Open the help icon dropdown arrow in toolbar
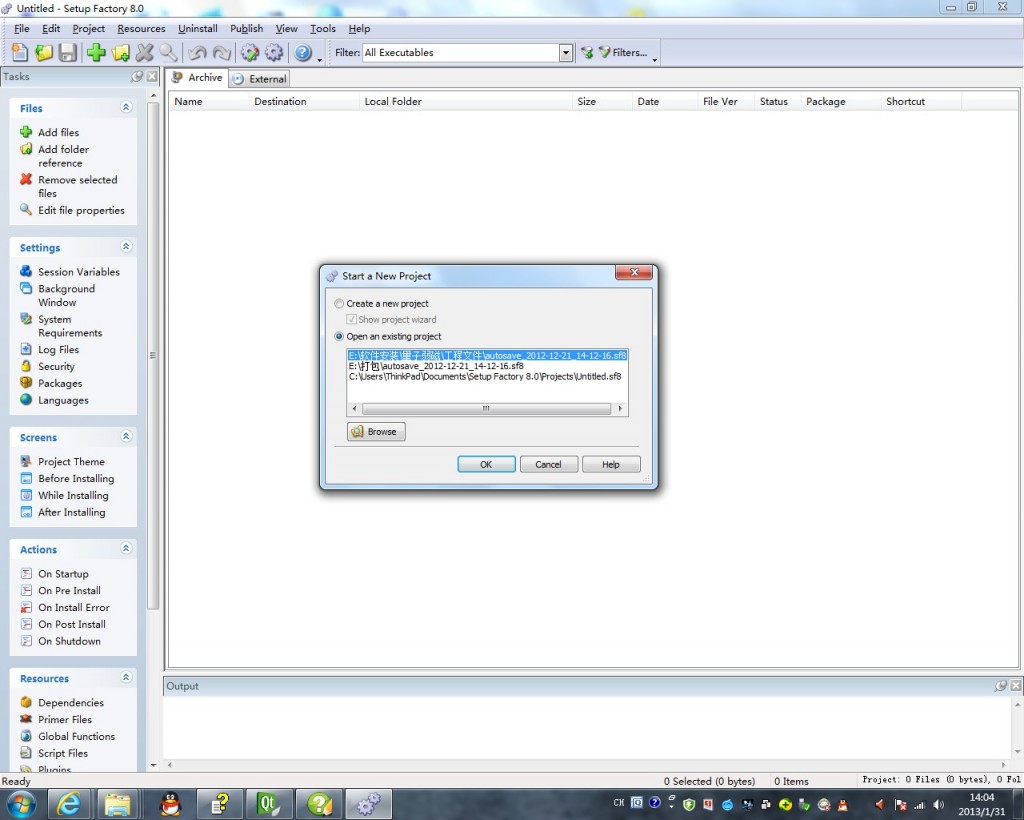Viewport: 1024px width, 820px height. [319, 59]
